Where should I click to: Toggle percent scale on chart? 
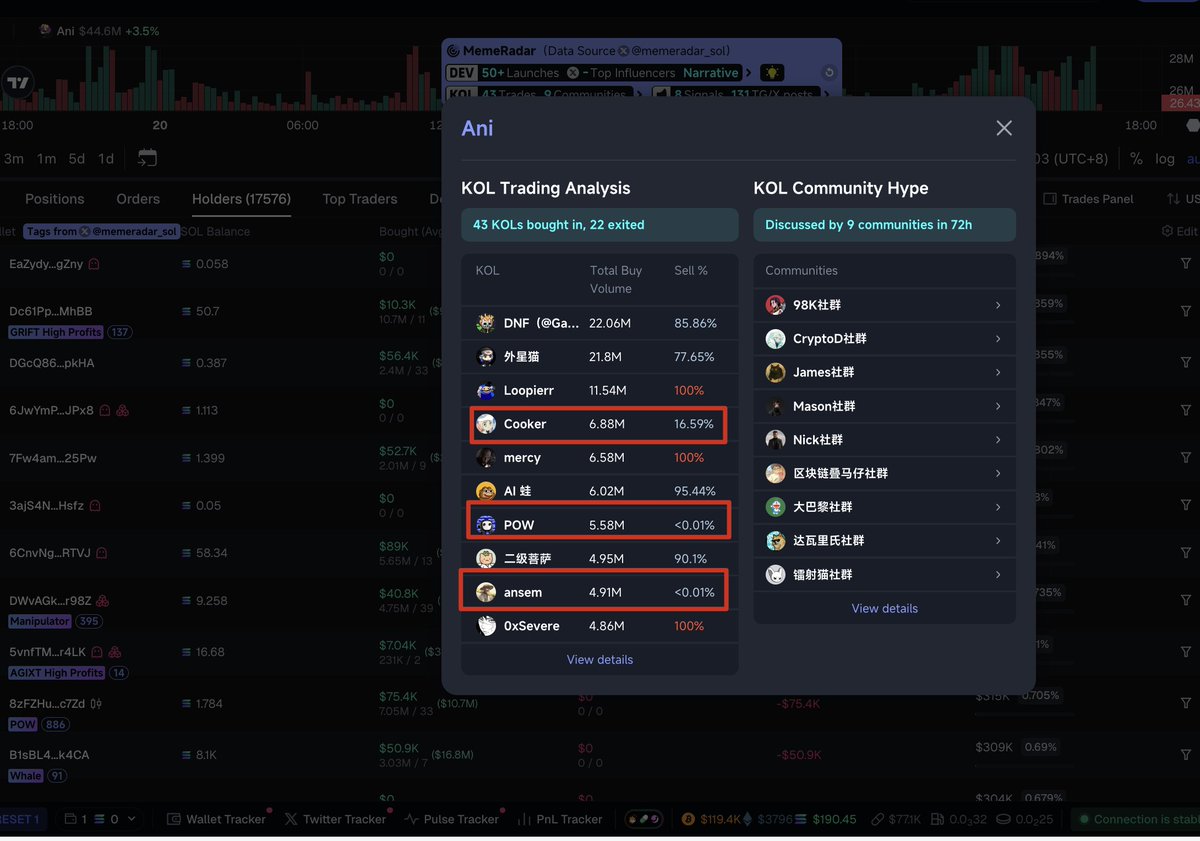coord(1136,158)
